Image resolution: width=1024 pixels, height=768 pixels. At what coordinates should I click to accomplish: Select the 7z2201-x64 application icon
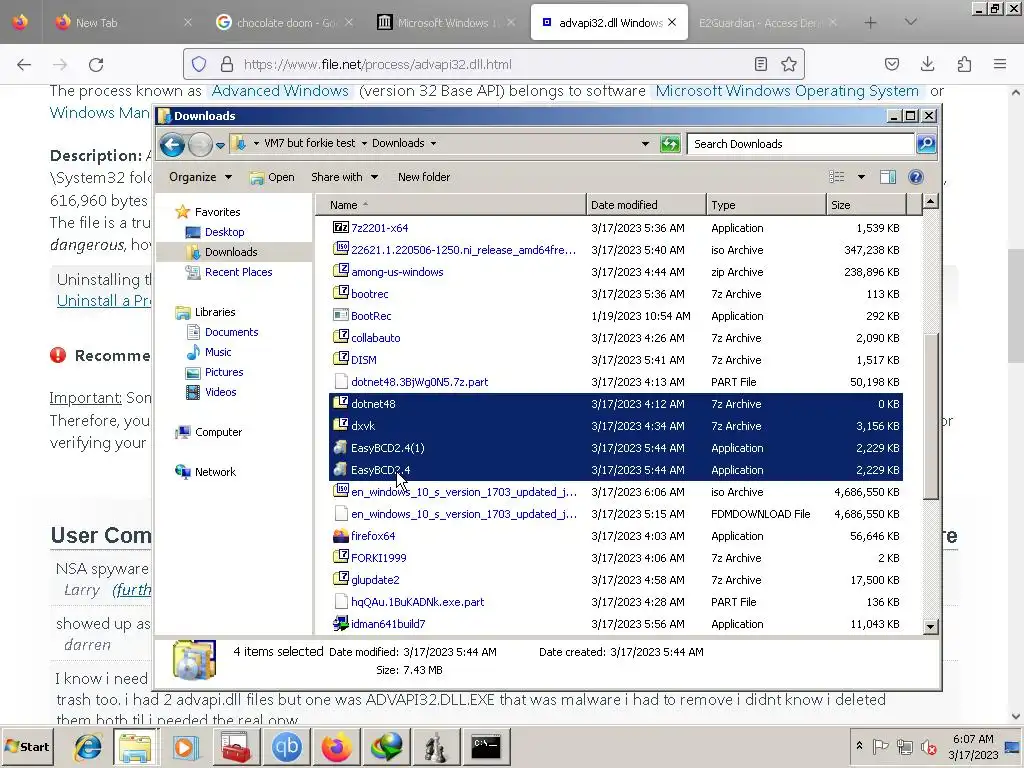[x=340, y=227]
